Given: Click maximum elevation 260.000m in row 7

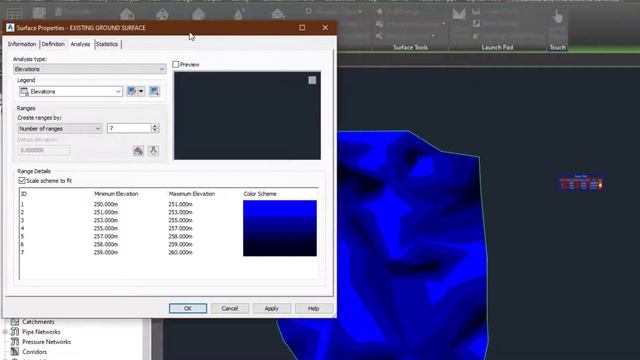Looking at the screenshot, I should [180, 252].
